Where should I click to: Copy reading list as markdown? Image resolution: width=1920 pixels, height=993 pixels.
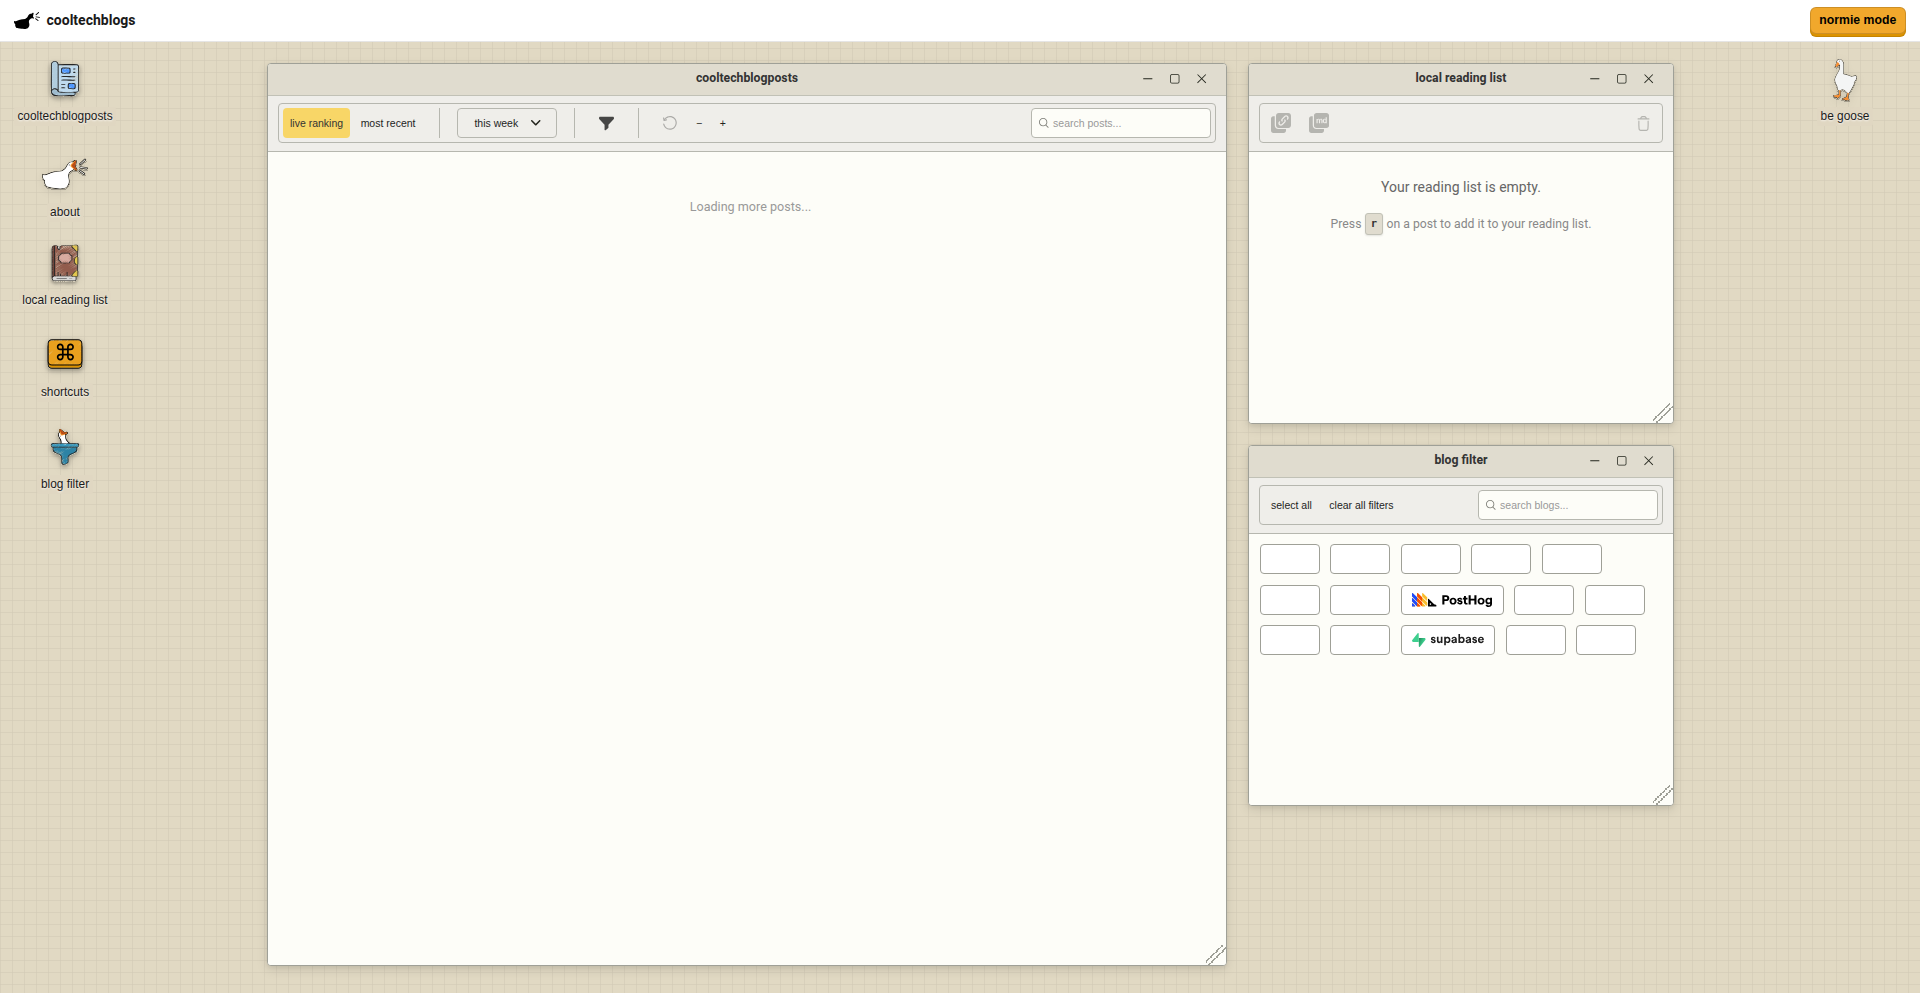point(1318,122)
